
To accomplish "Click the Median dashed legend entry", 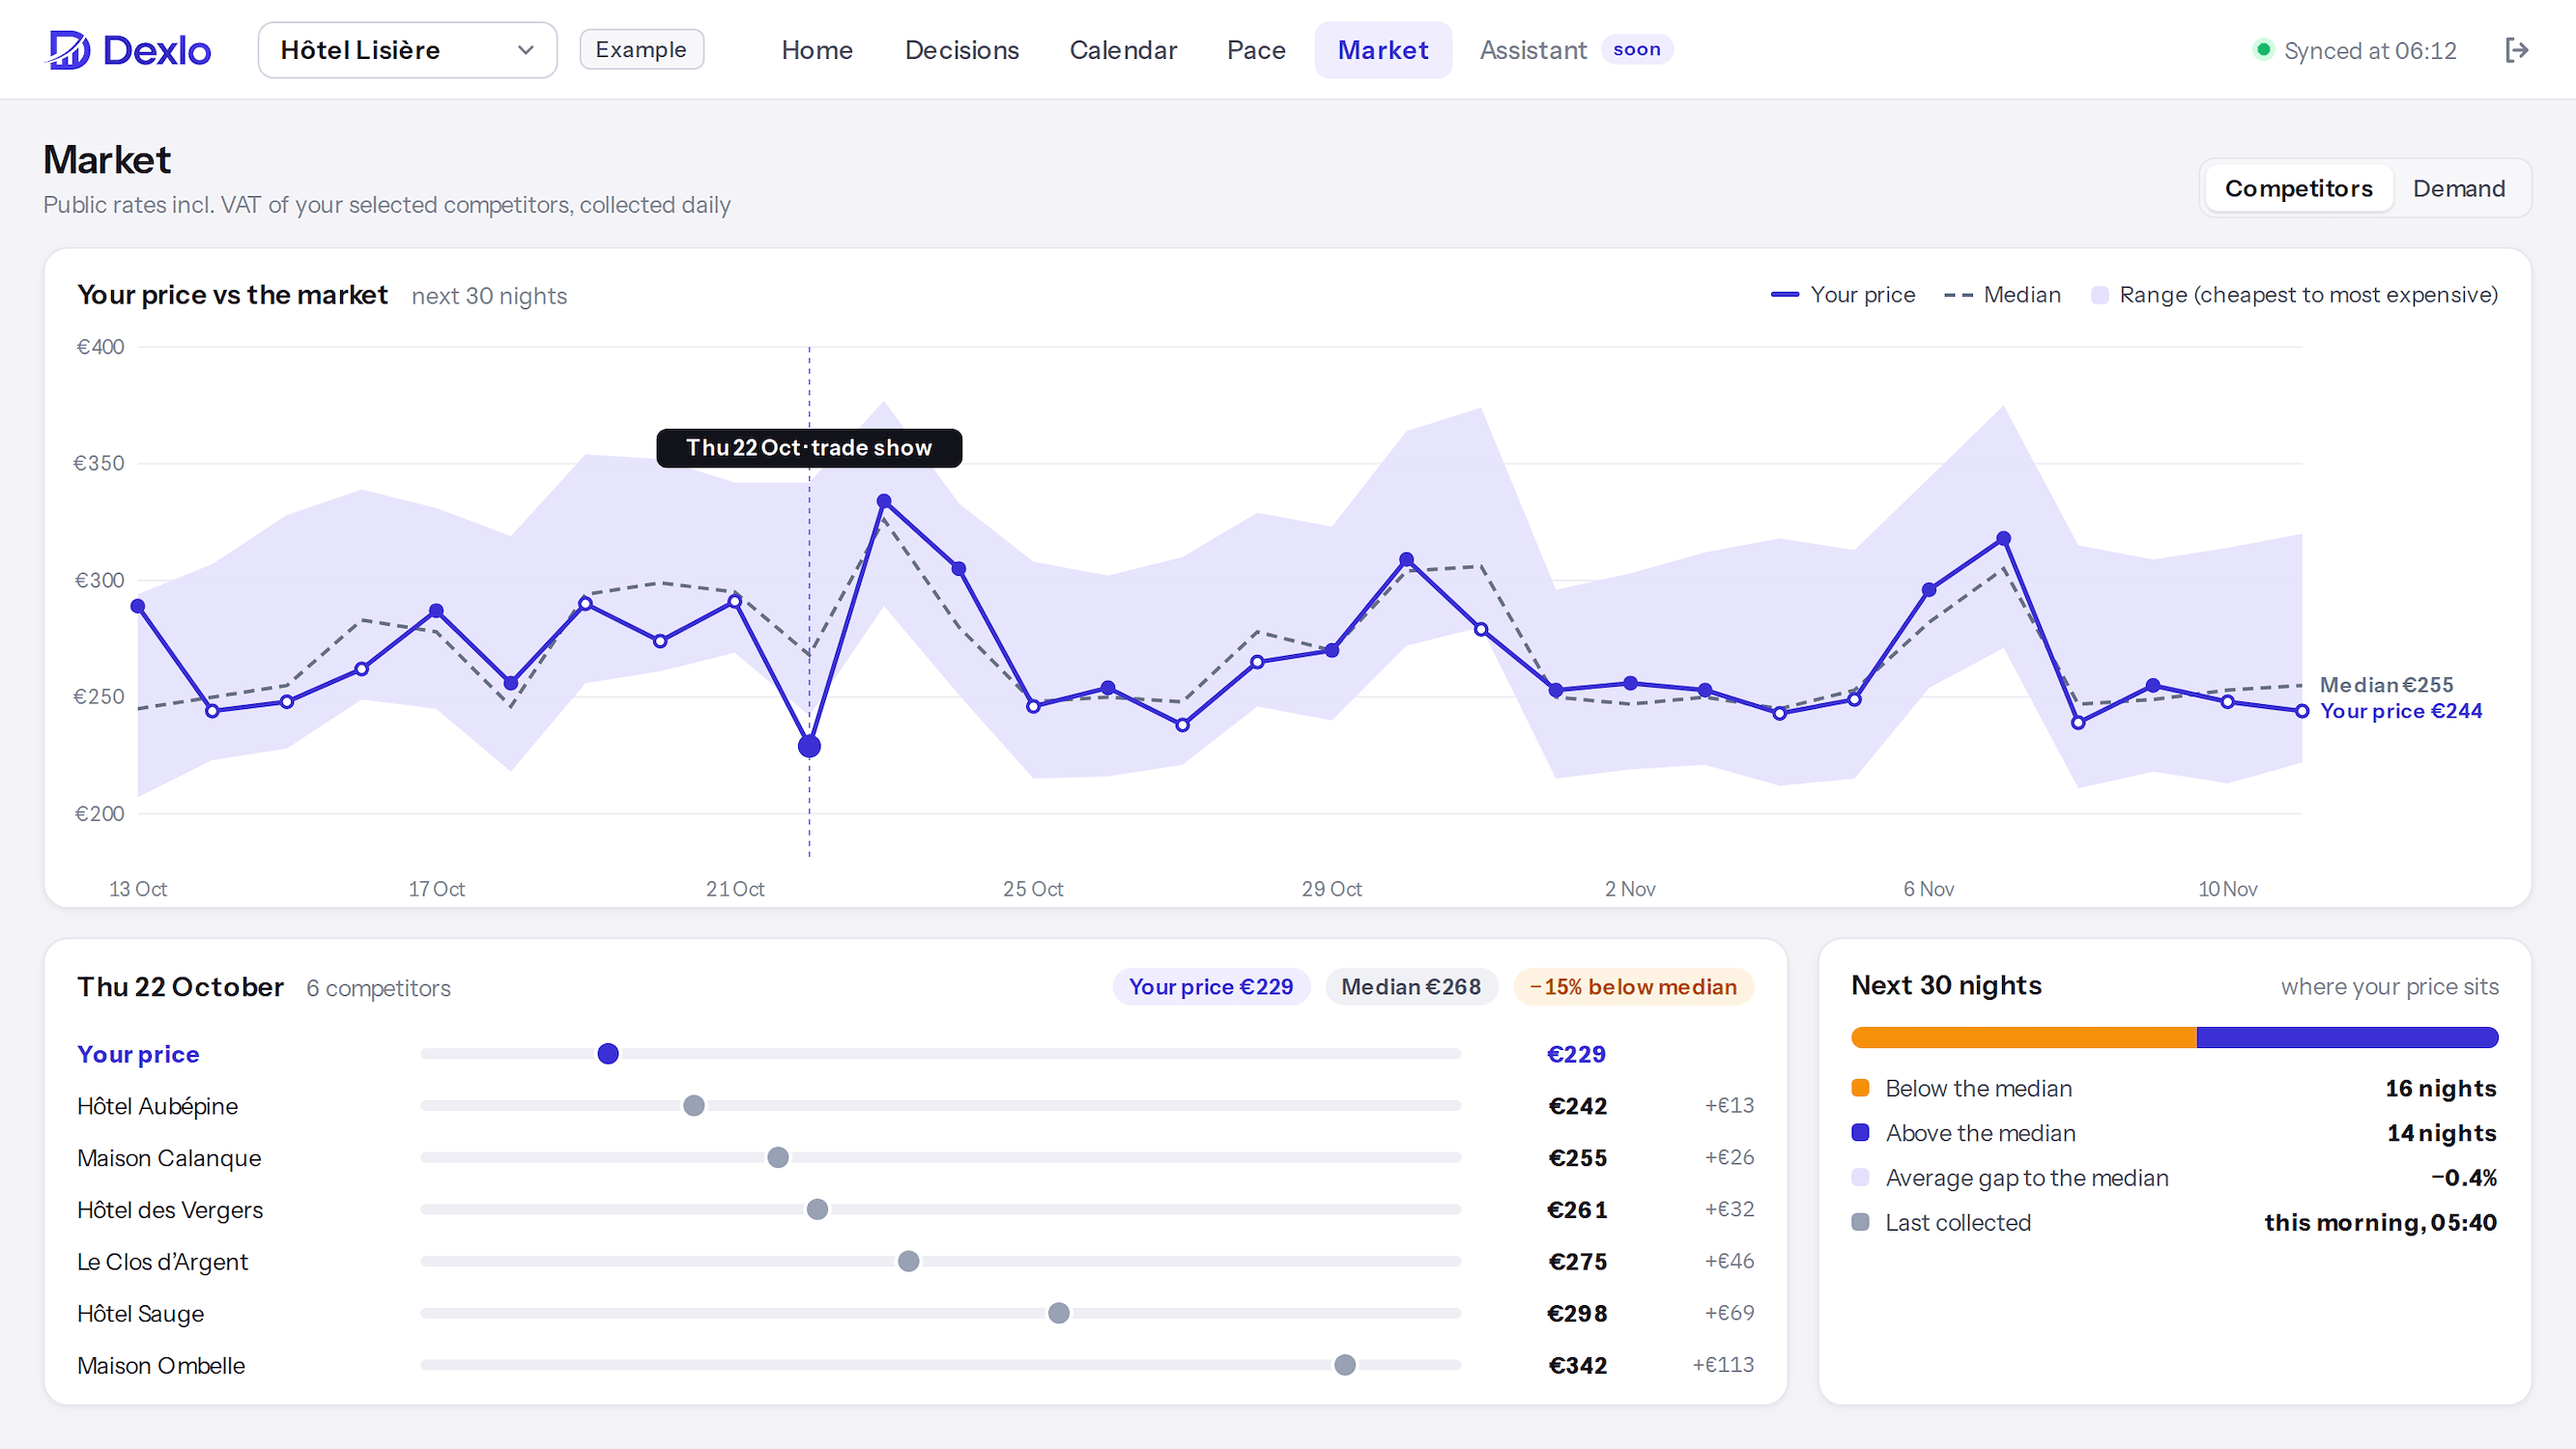I will pyautogui.click(x=2002, y=295).
